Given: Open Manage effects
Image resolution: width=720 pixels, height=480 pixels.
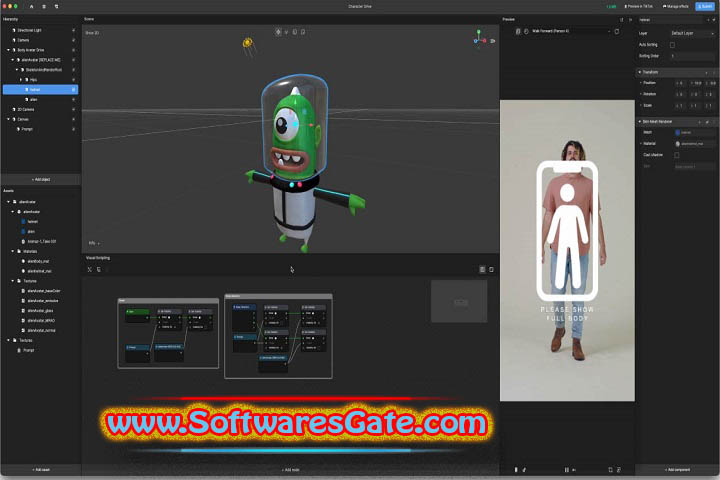Looking at the screenshot, I should [675, 6].
